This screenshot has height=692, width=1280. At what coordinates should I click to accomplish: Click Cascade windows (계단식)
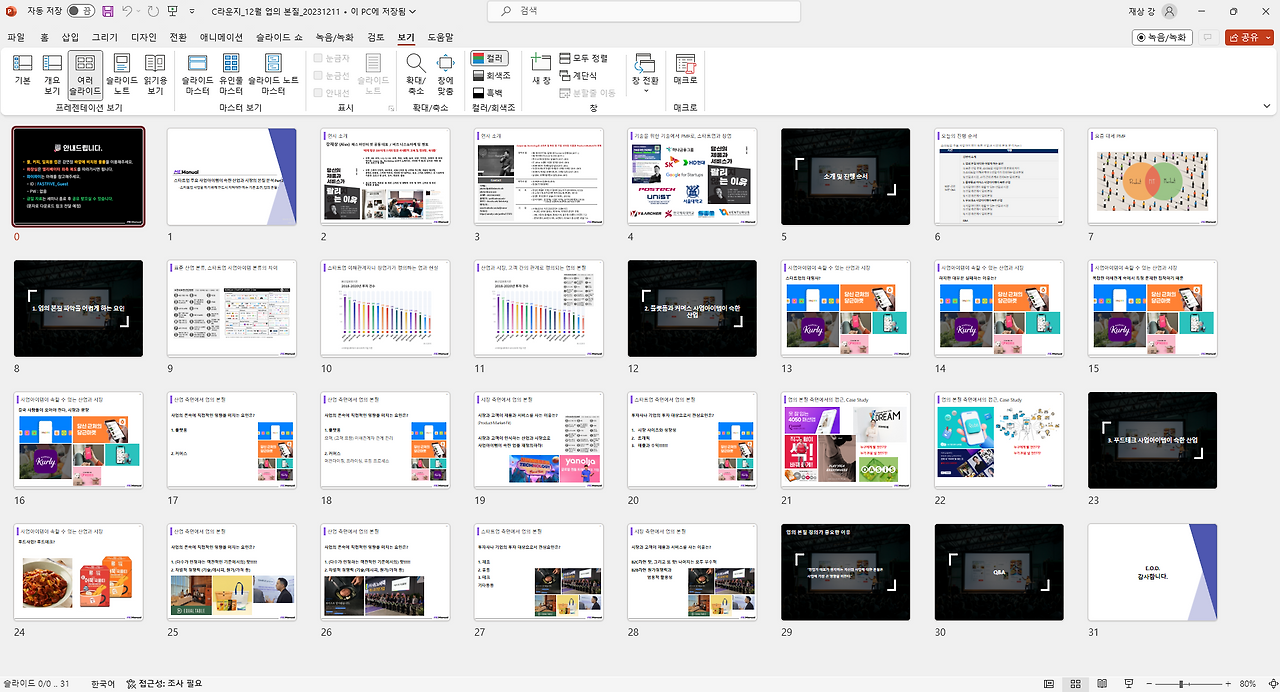578,75
